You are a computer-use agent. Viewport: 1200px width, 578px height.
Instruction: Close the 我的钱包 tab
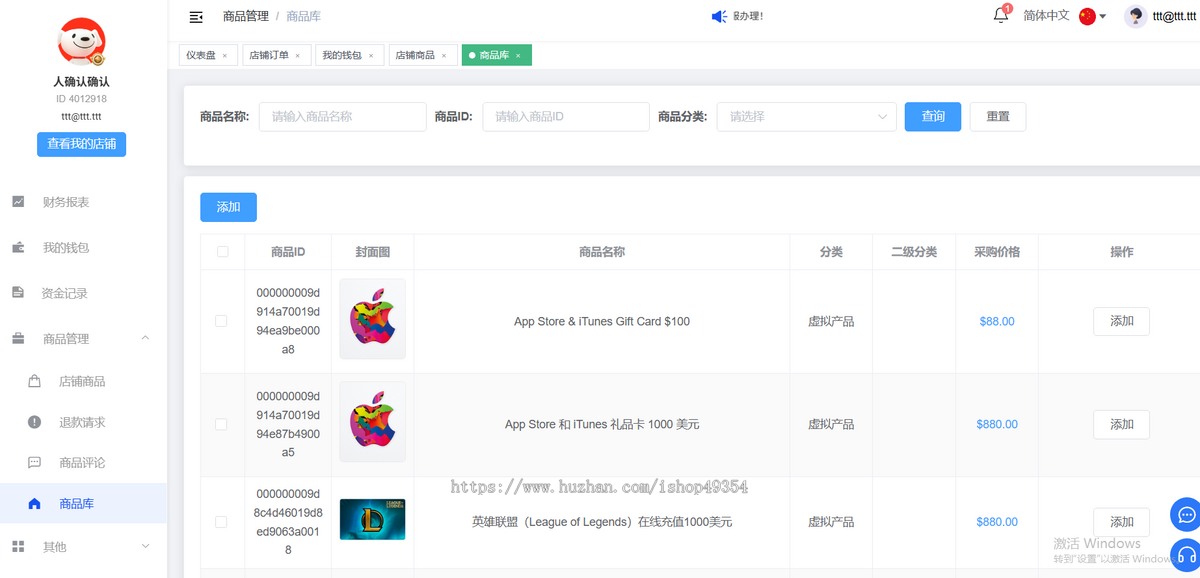370,56
